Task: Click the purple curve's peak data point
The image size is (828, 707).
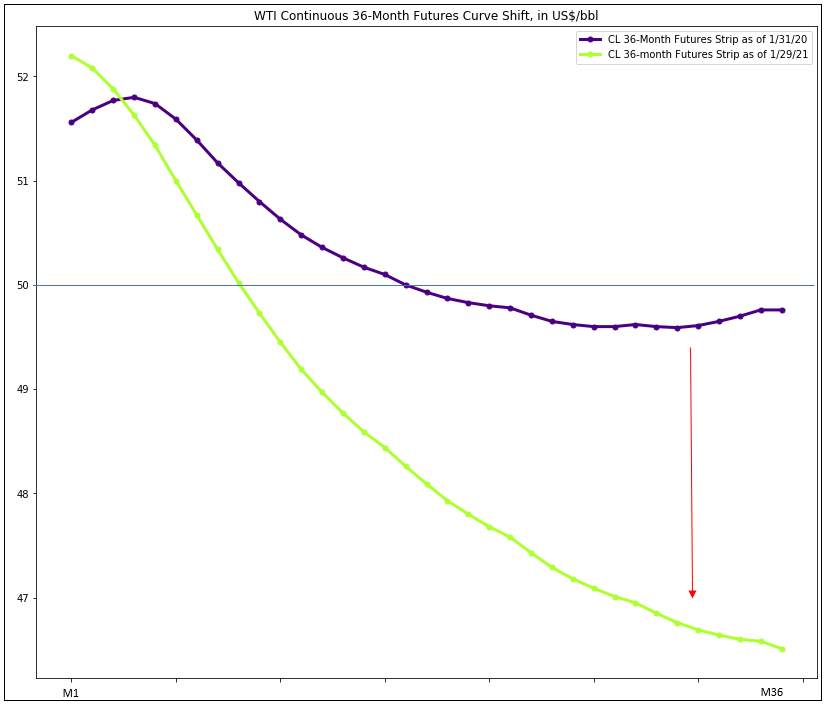Action: [134, 97]
